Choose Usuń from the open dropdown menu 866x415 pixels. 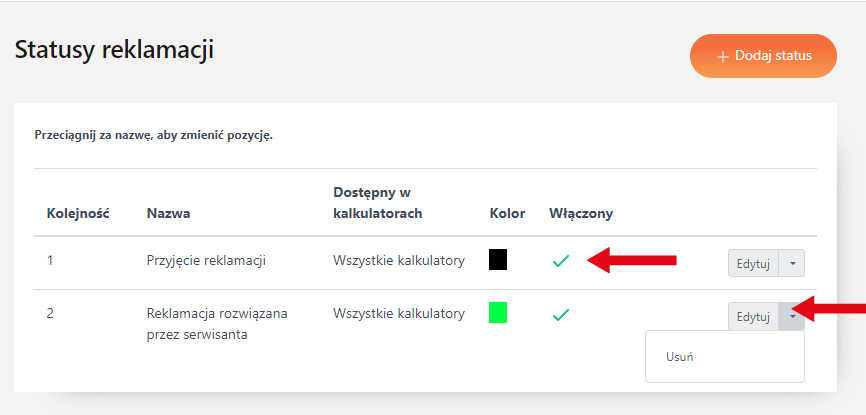coord(681,357)
